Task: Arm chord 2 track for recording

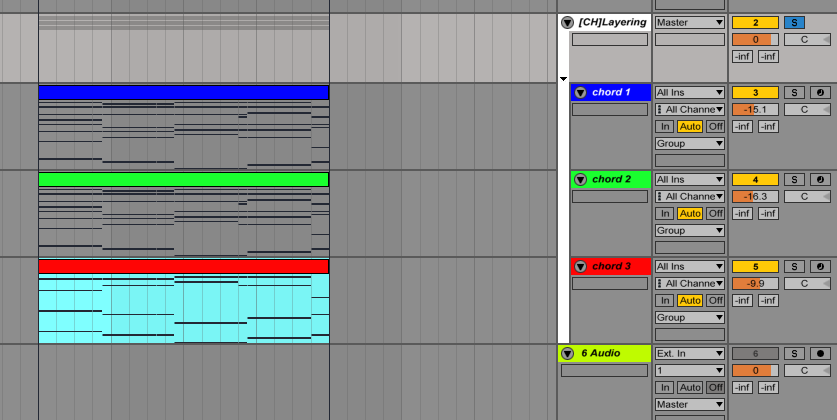Action: point(820,179)
